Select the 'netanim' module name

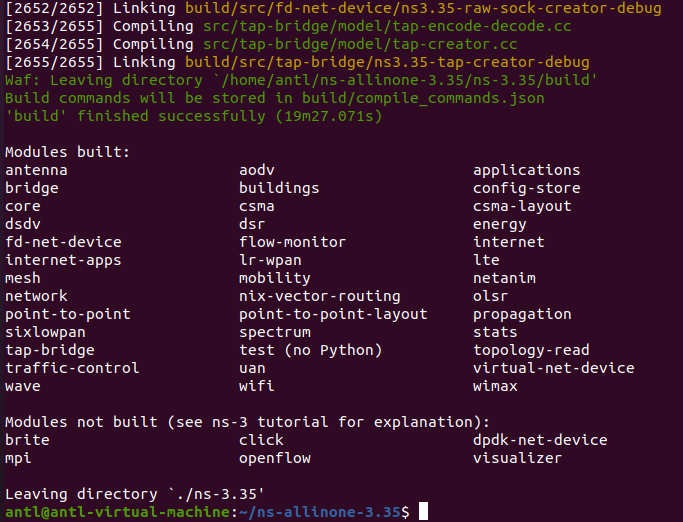click(x=504, y=278)
